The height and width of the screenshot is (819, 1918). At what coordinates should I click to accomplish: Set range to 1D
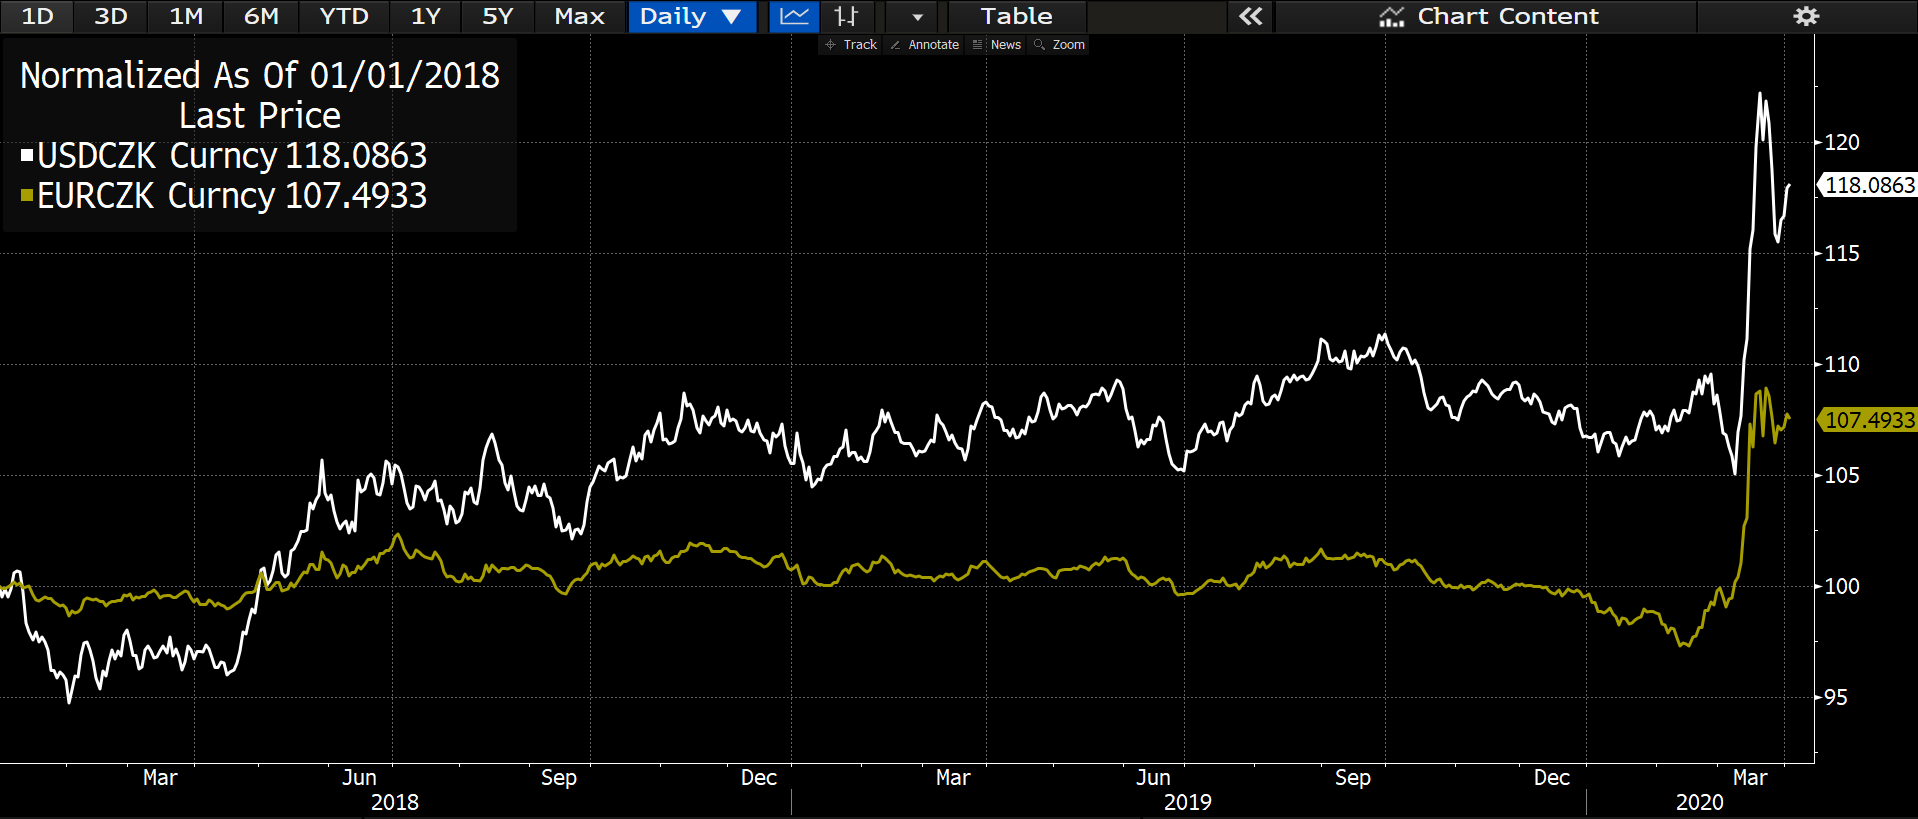37,16
